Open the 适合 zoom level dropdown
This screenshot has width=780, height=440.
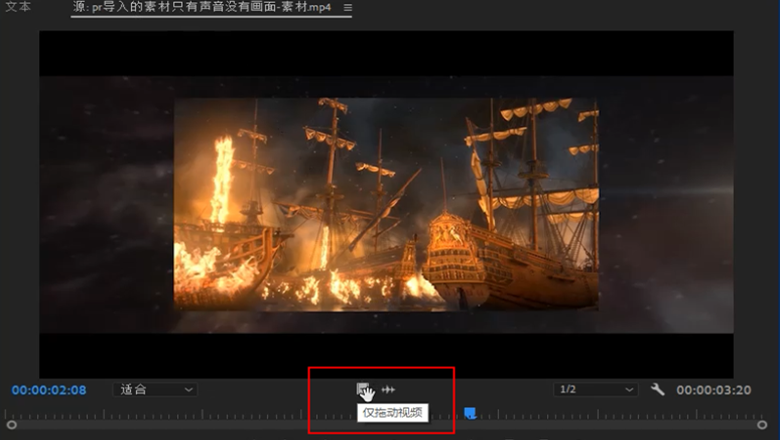pos(155,389)
